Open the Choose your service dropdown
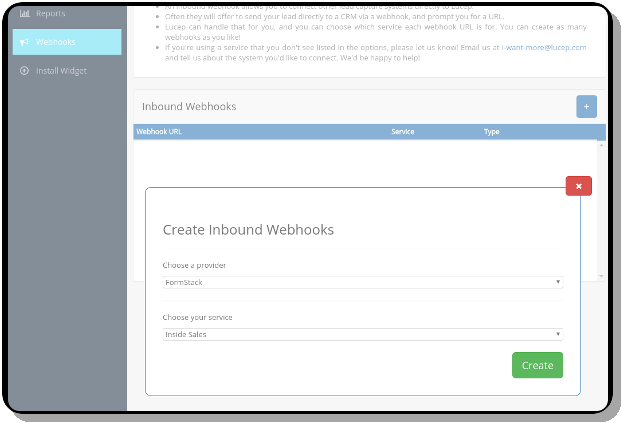The width and height of the screenshot is (622, 423). pyautogui.click(x=363, y=335)
